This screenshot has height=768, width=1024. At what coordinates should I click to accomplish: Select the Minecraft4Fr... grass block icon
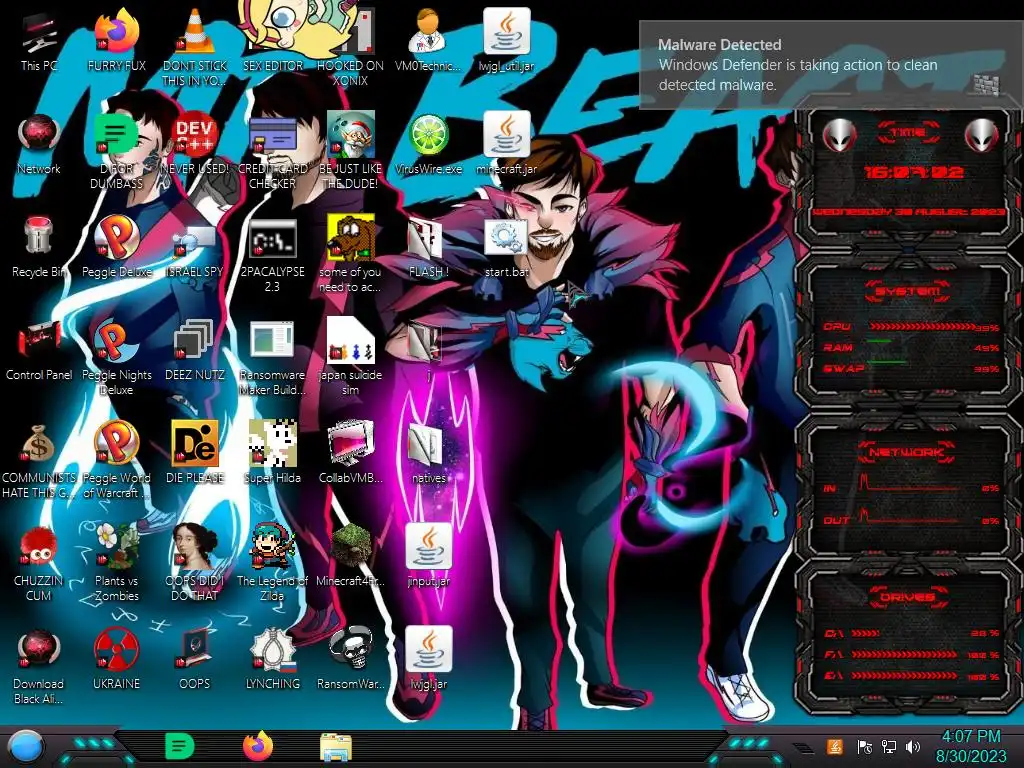pyautogui.click(x=350, y=557)
